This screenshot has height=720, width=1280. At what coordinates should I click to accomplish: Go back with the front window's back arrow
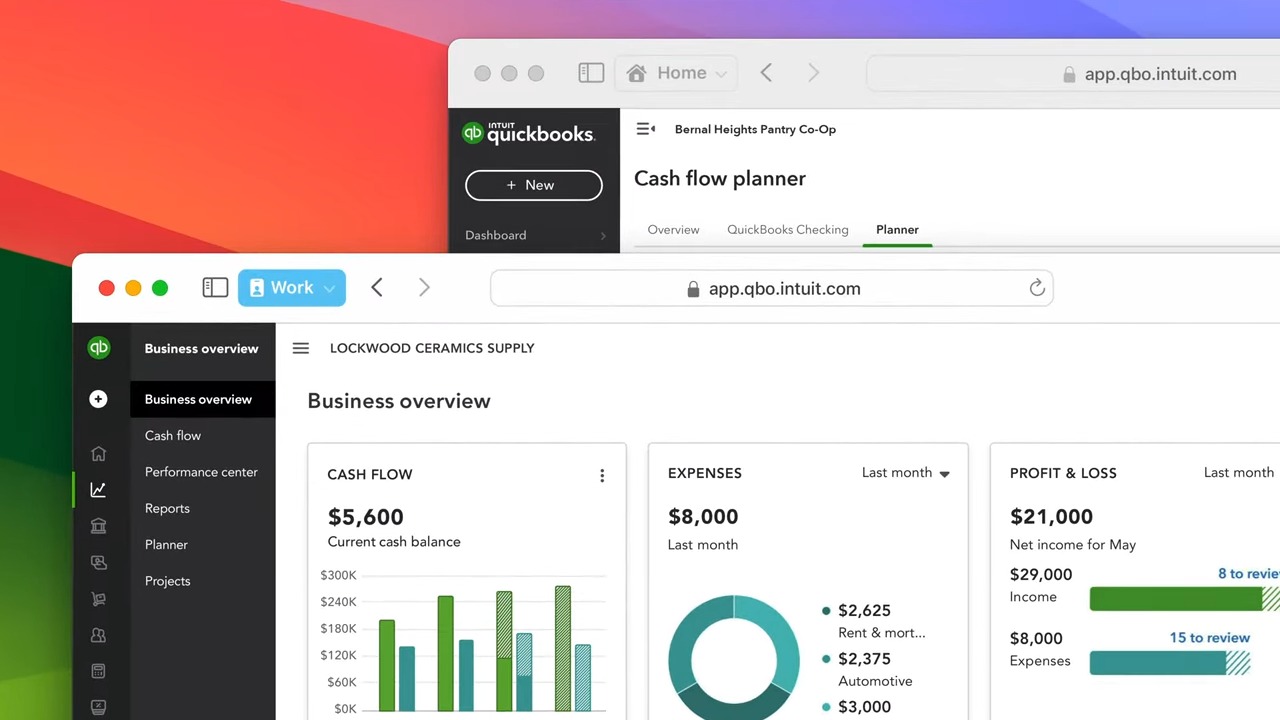pos(377,288)
